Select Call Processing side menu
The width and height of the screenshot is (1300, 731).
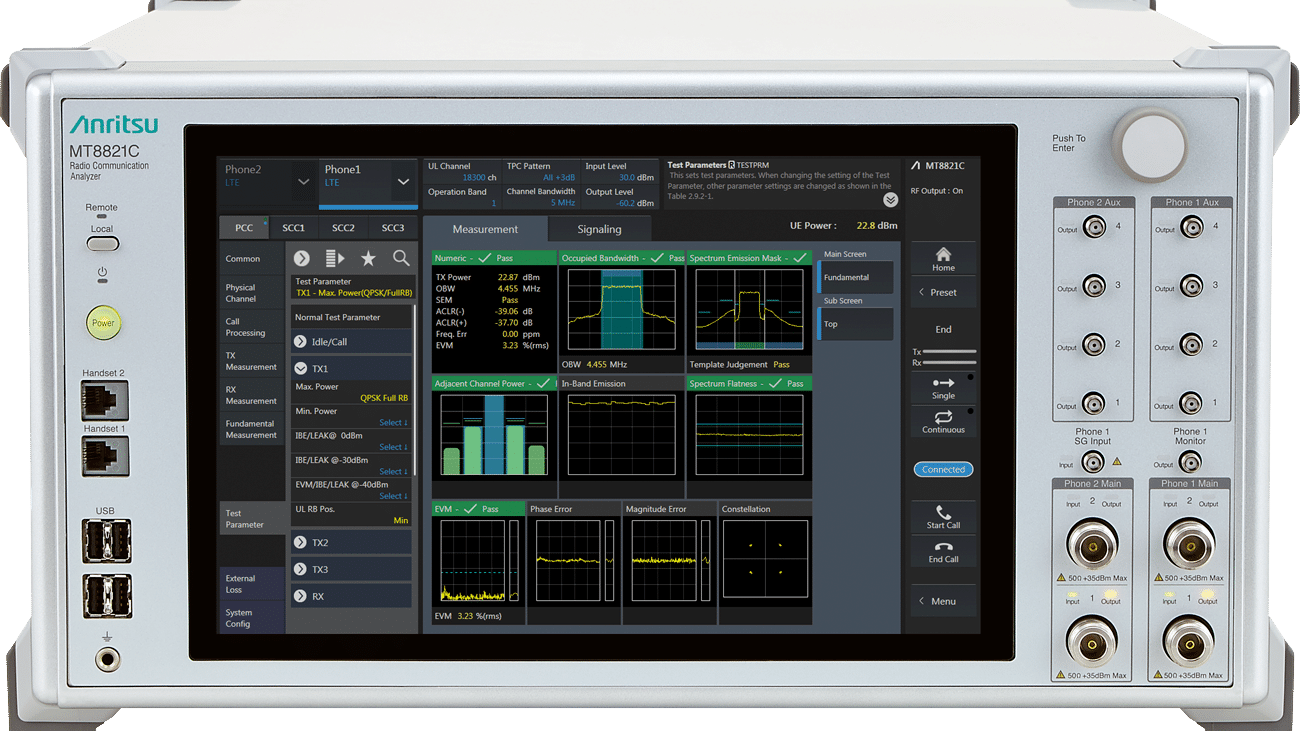point(252,327)
